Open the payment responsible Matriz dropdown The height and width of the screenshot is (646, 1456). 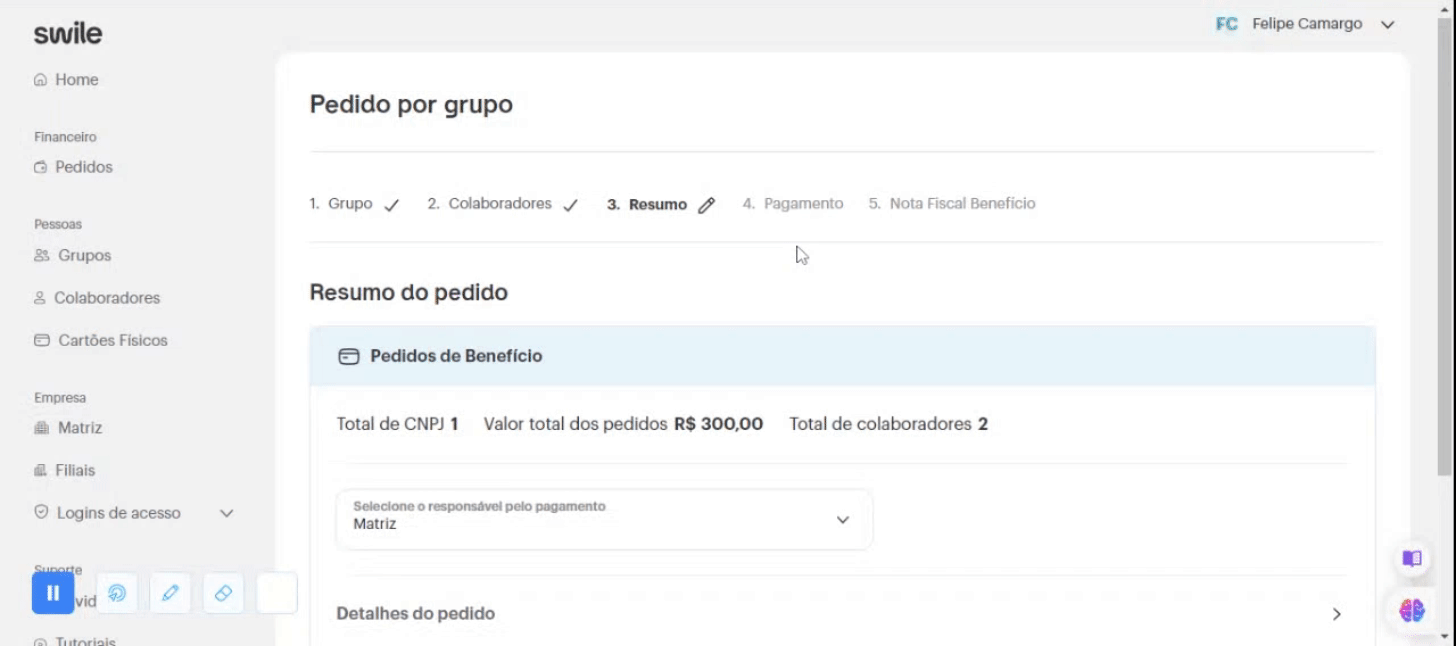(604, 519)
